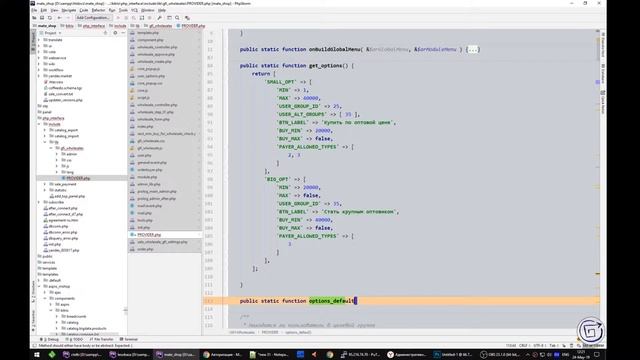Open the Window menu
The image size is (640, 360).
pos(147,10)
